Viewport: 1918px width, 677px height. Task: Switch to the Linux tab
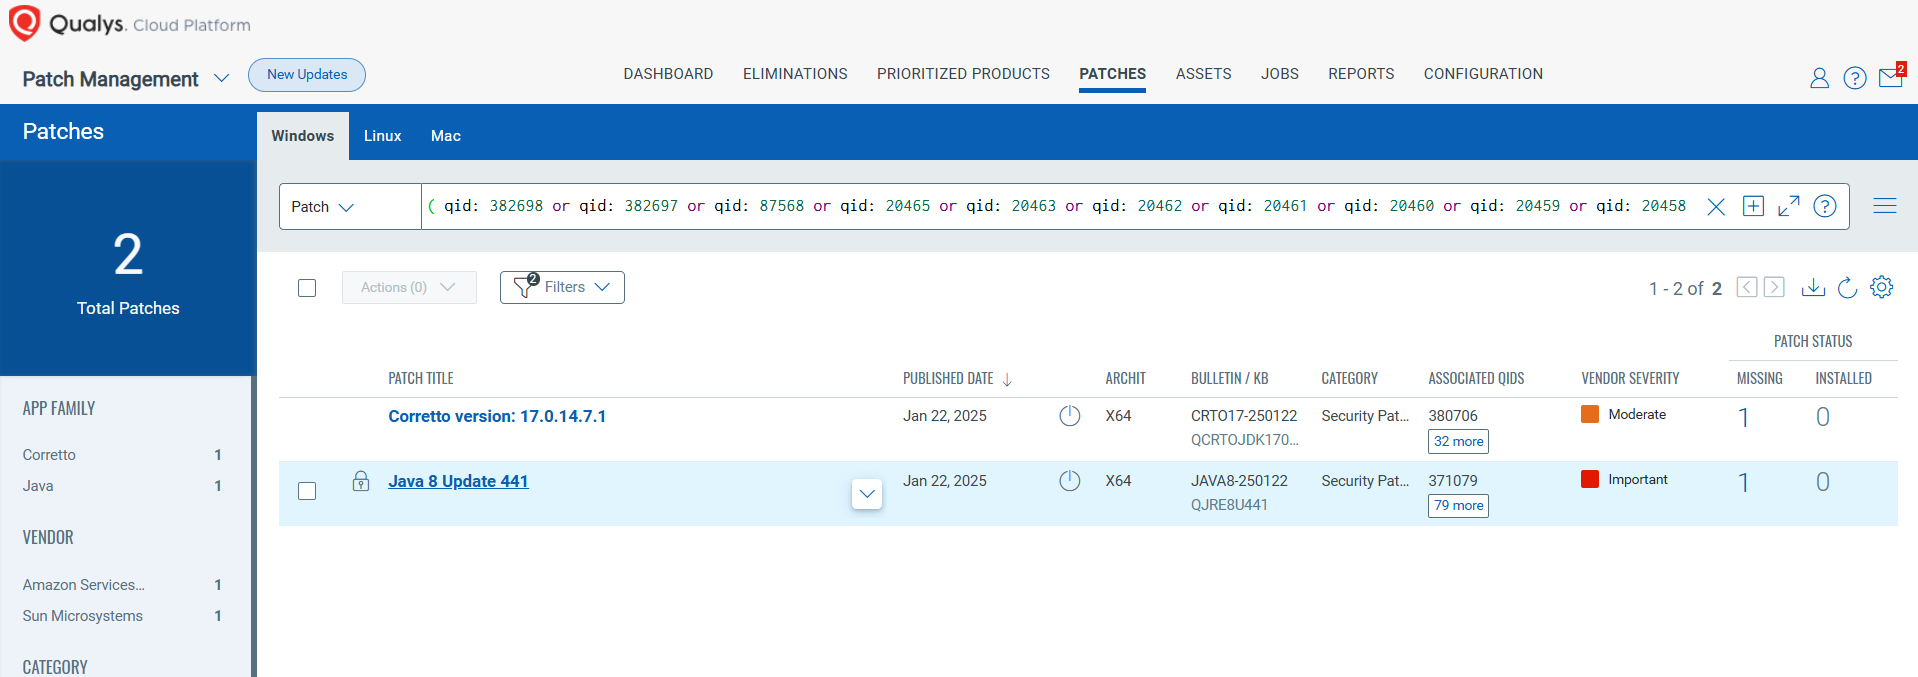tap(382, 136)
